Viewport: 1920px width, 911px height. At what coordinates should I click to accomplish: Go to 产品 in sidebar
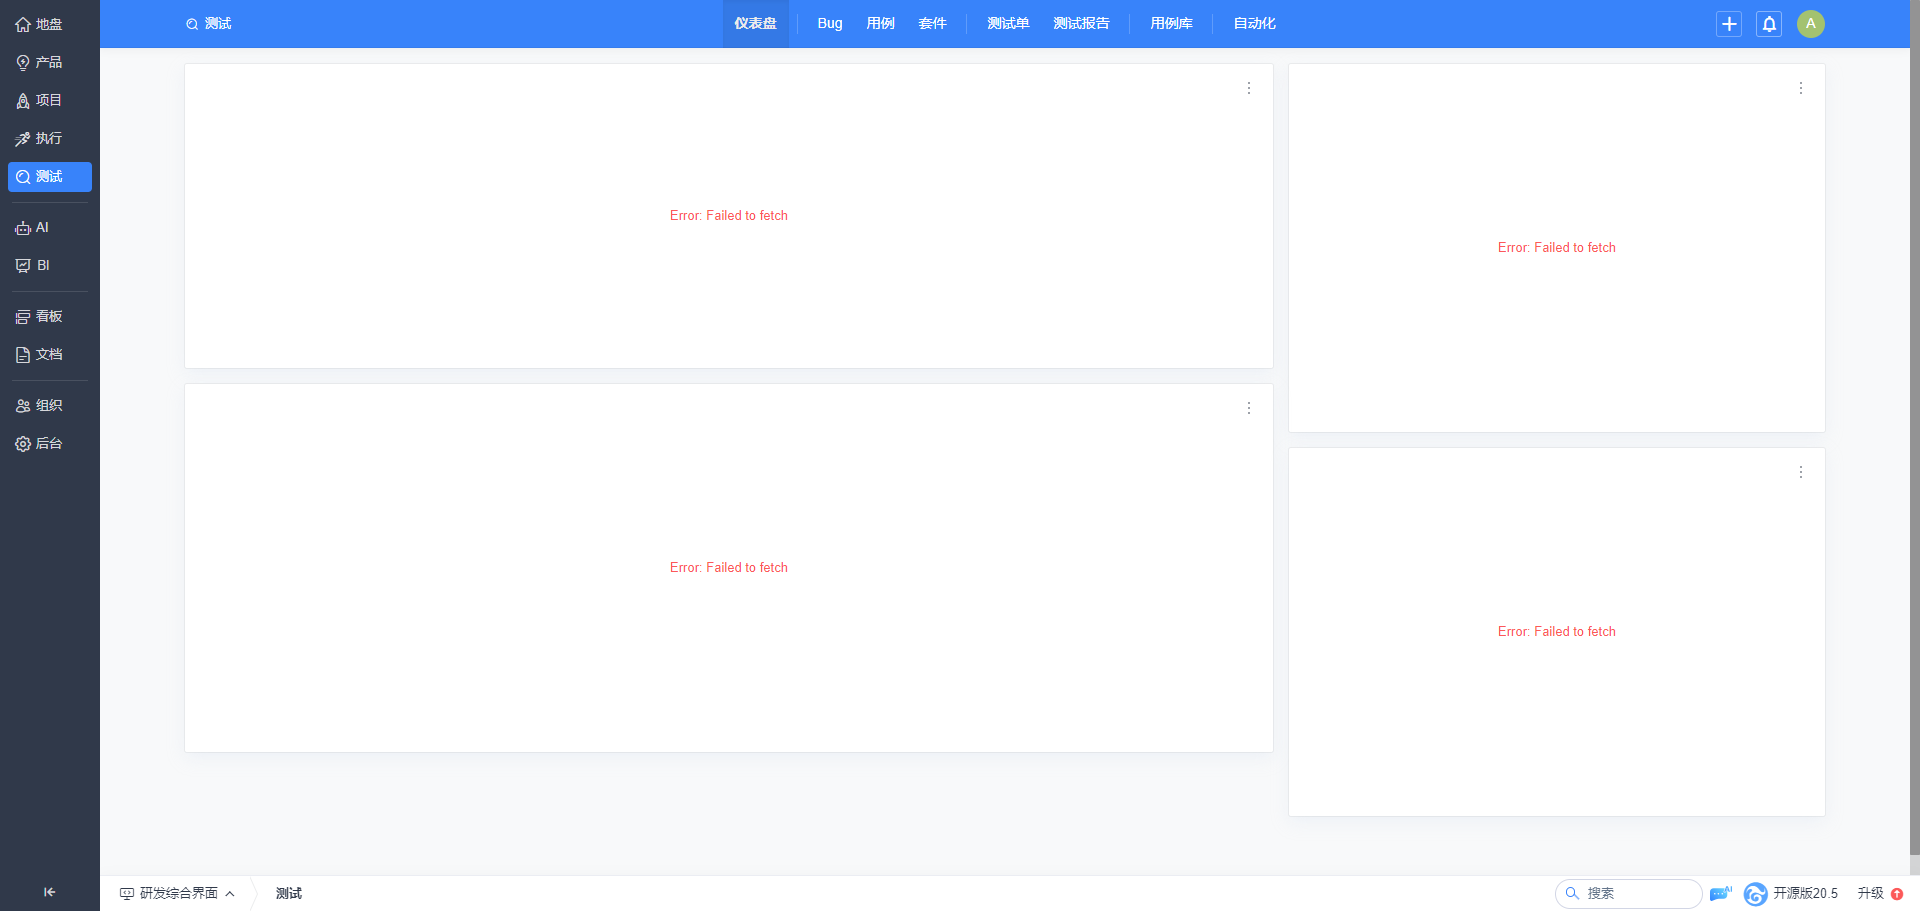click(x=49, y=62)
